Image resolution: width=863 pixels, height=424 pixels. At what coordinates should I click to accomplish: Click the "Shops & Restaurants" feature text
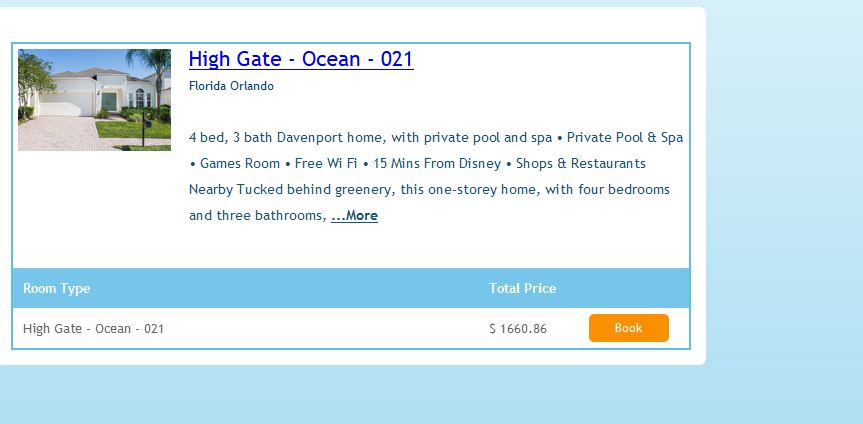pyautogui.click(x=581, y=164)
